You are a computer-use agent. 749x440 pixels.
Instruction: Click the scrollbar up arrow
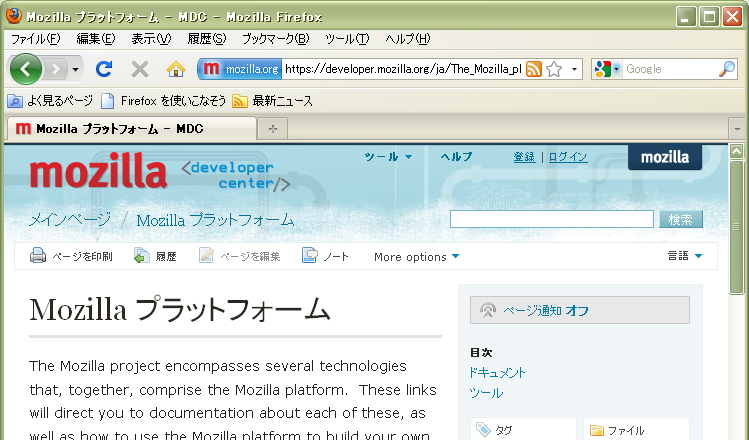tap(737, 151)
